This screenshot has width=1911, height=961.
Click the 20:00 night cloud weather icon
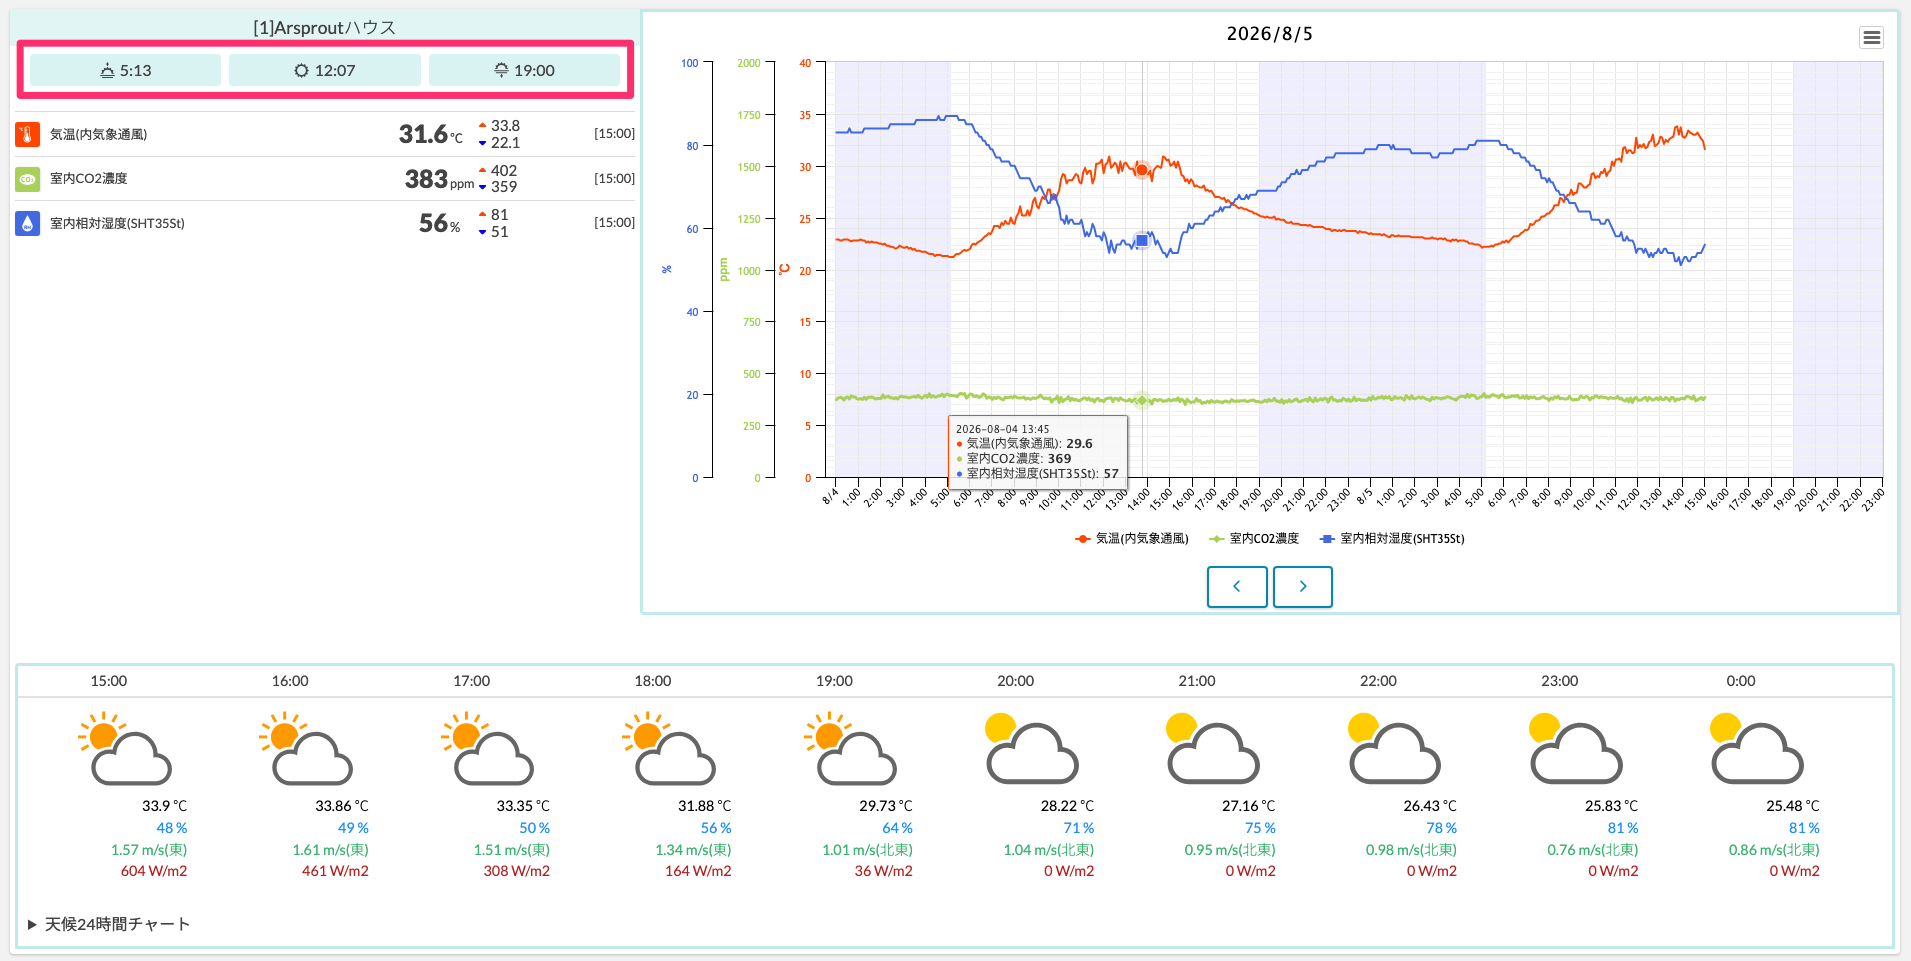click(x=1031, y=748)
